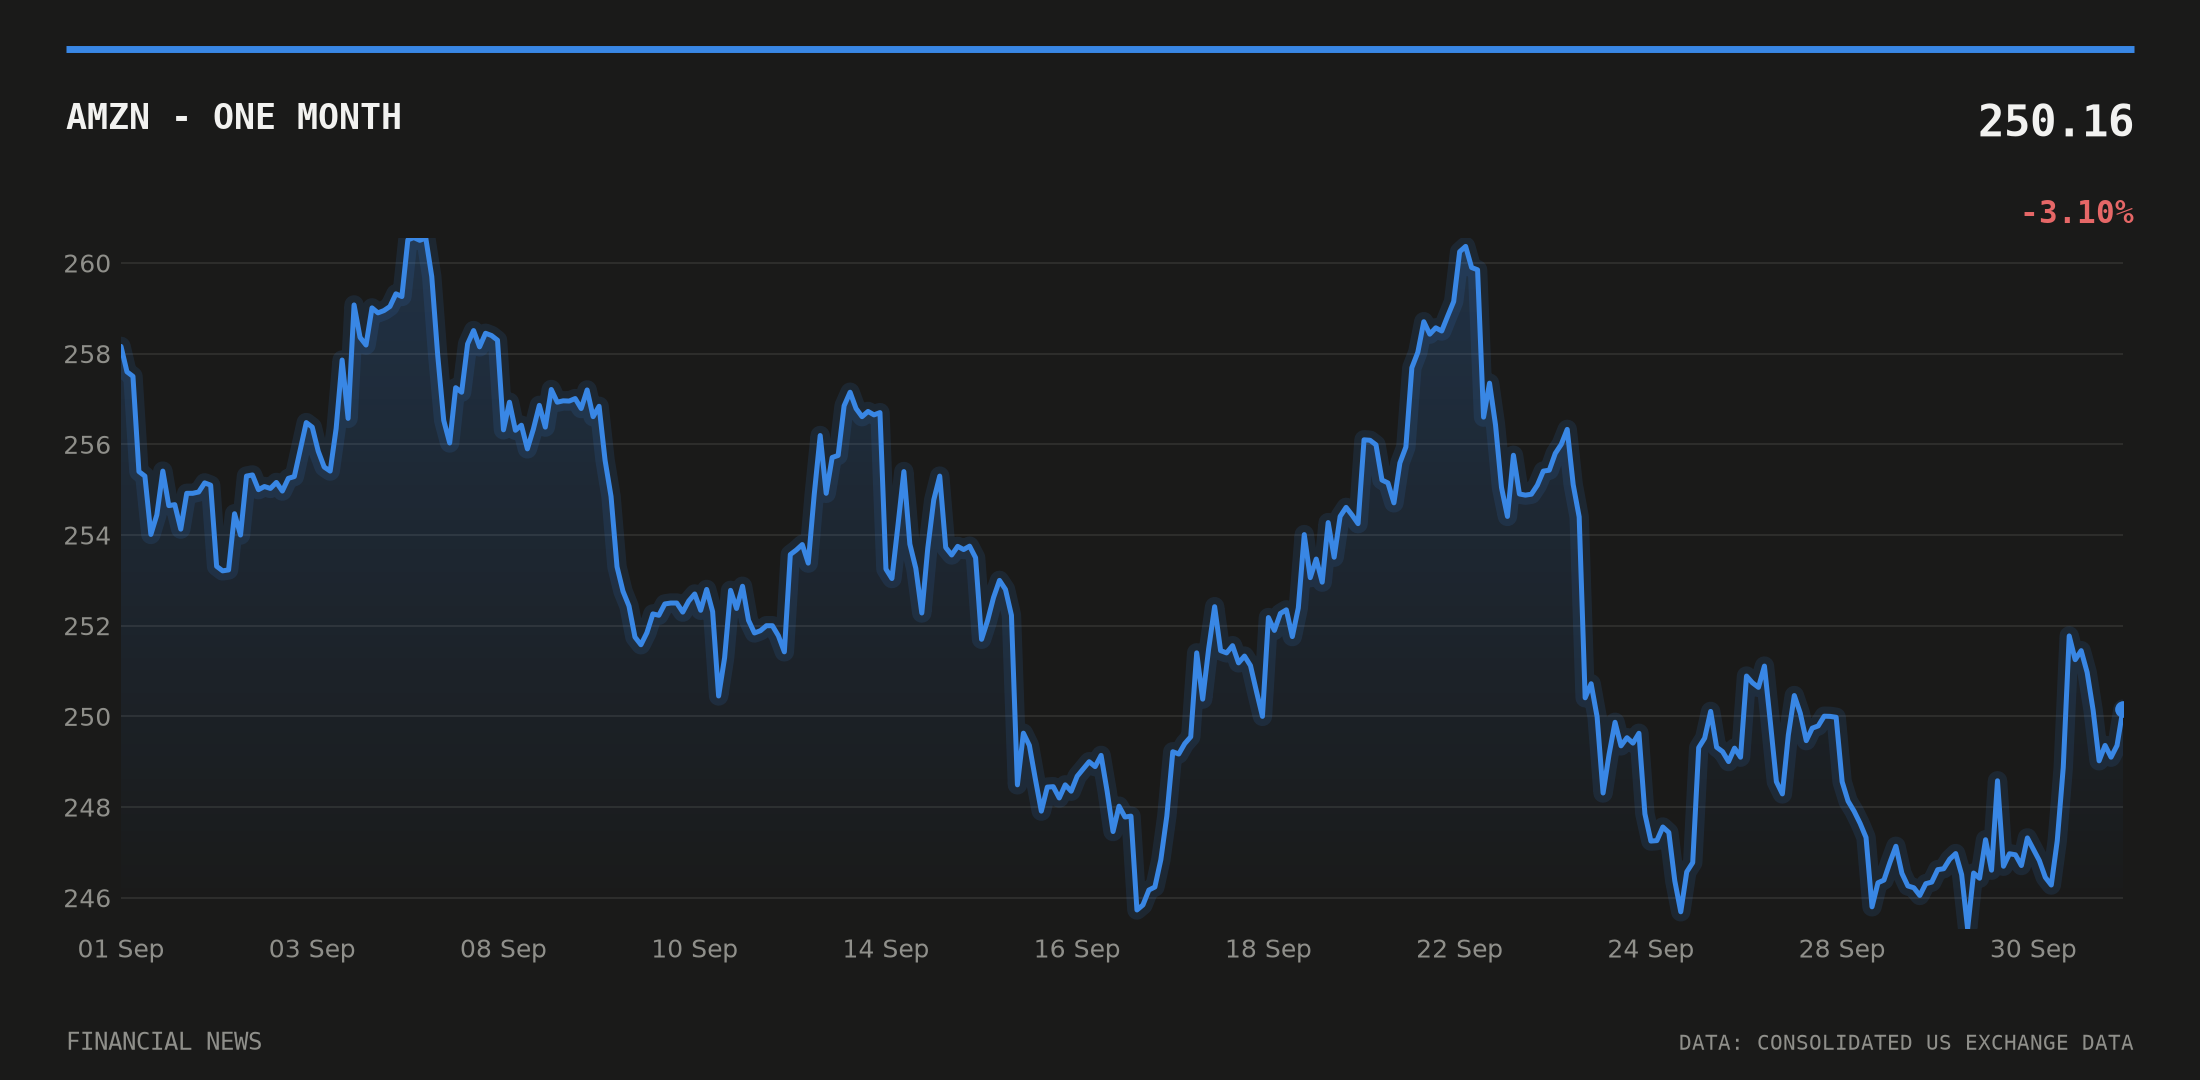Viewport: 2200px width, 1080px height.
Task: Select the 28 Sep date label
Action: point(1842,949)
